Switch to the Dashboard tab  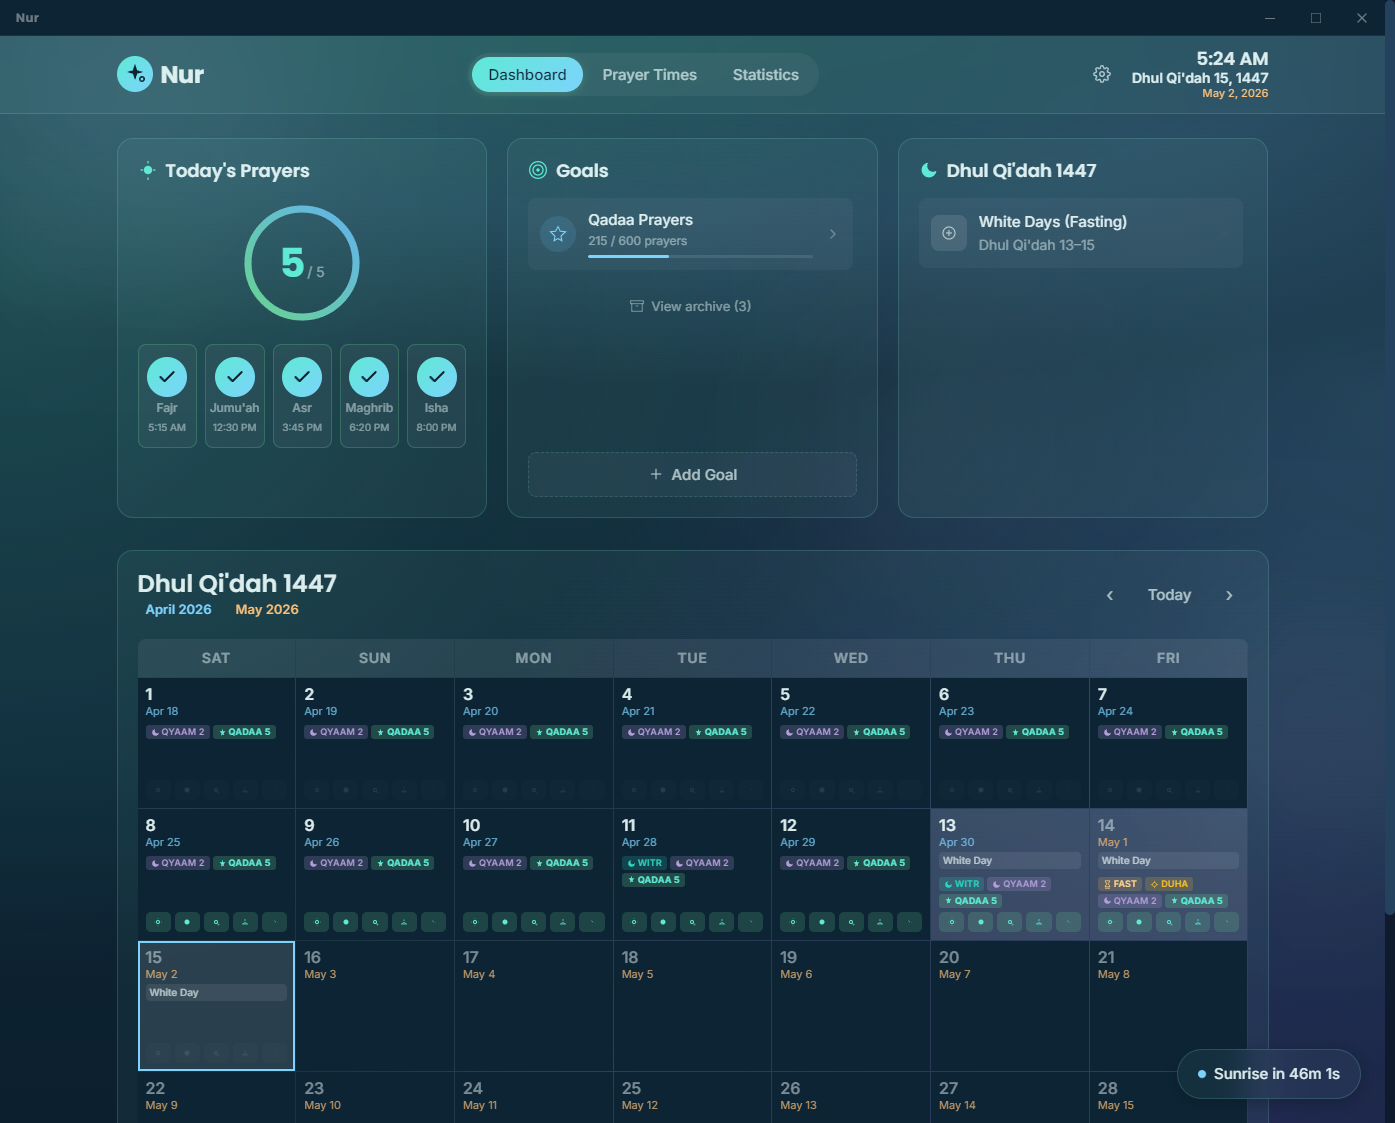527,75
